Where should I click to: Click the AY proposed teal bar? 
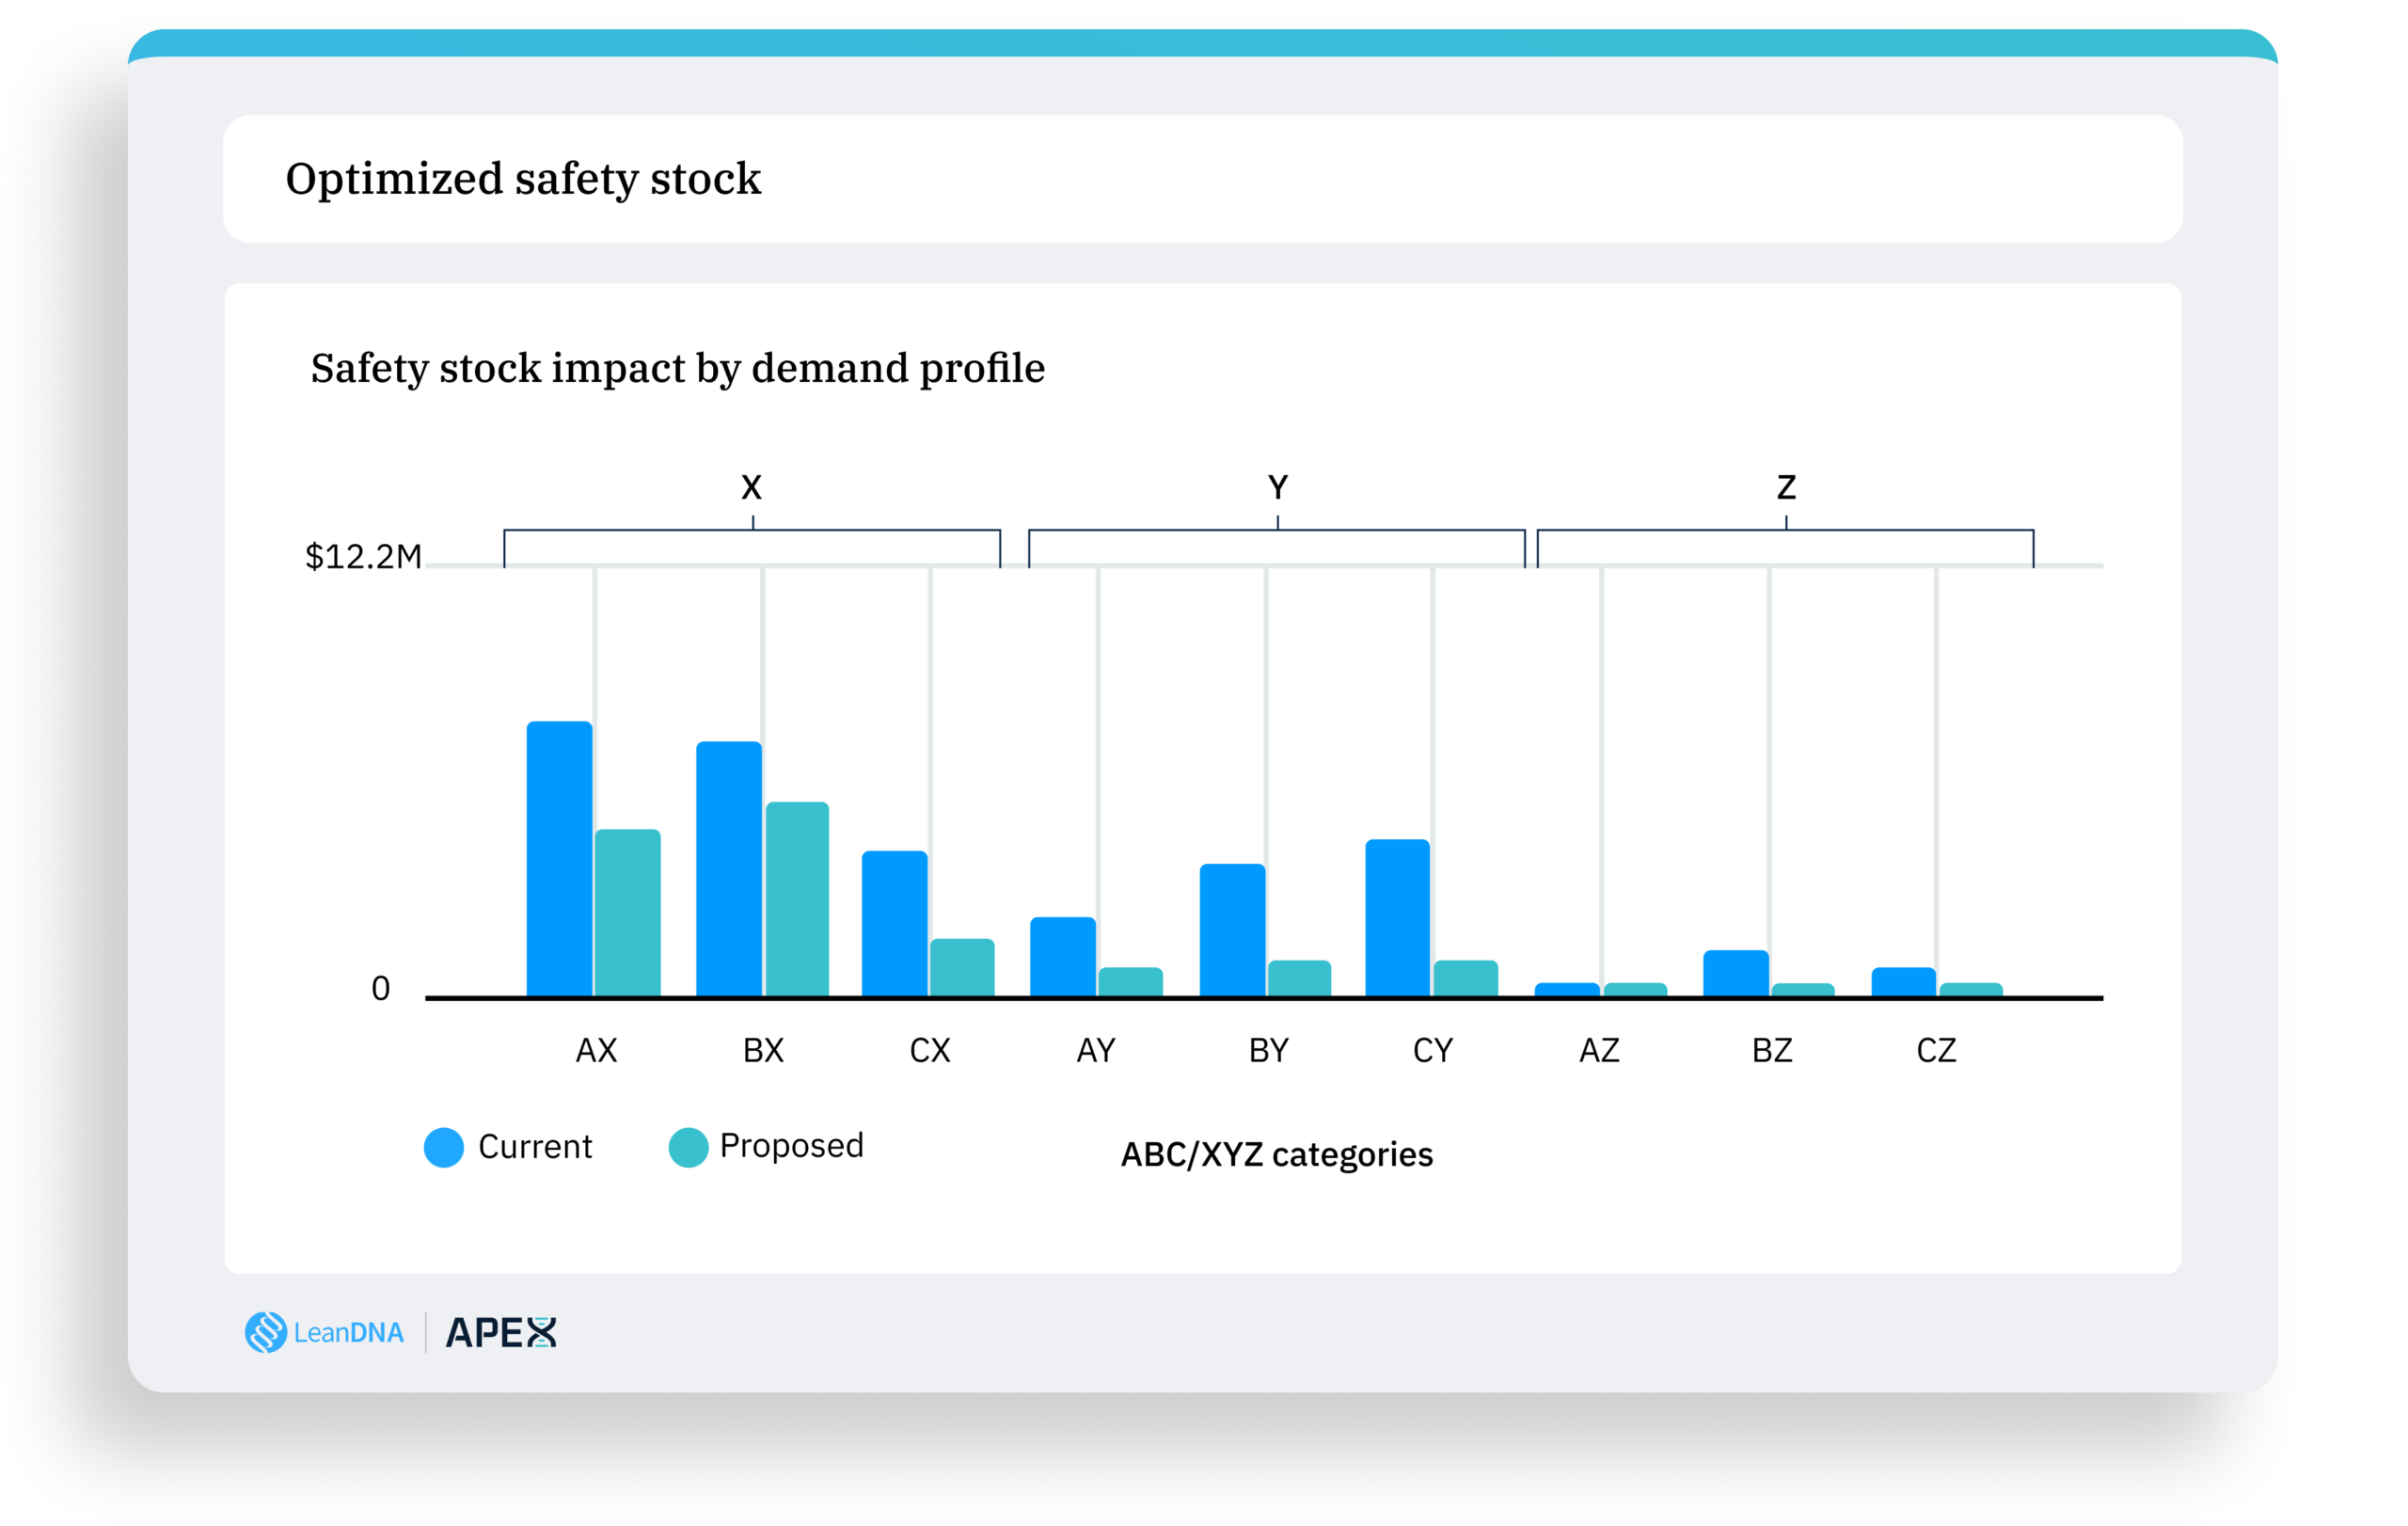coord(1131,981)
